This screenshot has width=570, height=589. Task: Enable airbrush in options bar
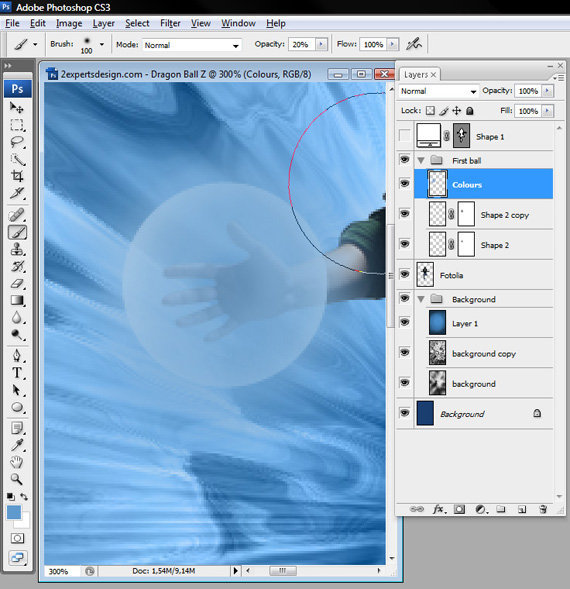pyautogui.click(x=414, y=44)
